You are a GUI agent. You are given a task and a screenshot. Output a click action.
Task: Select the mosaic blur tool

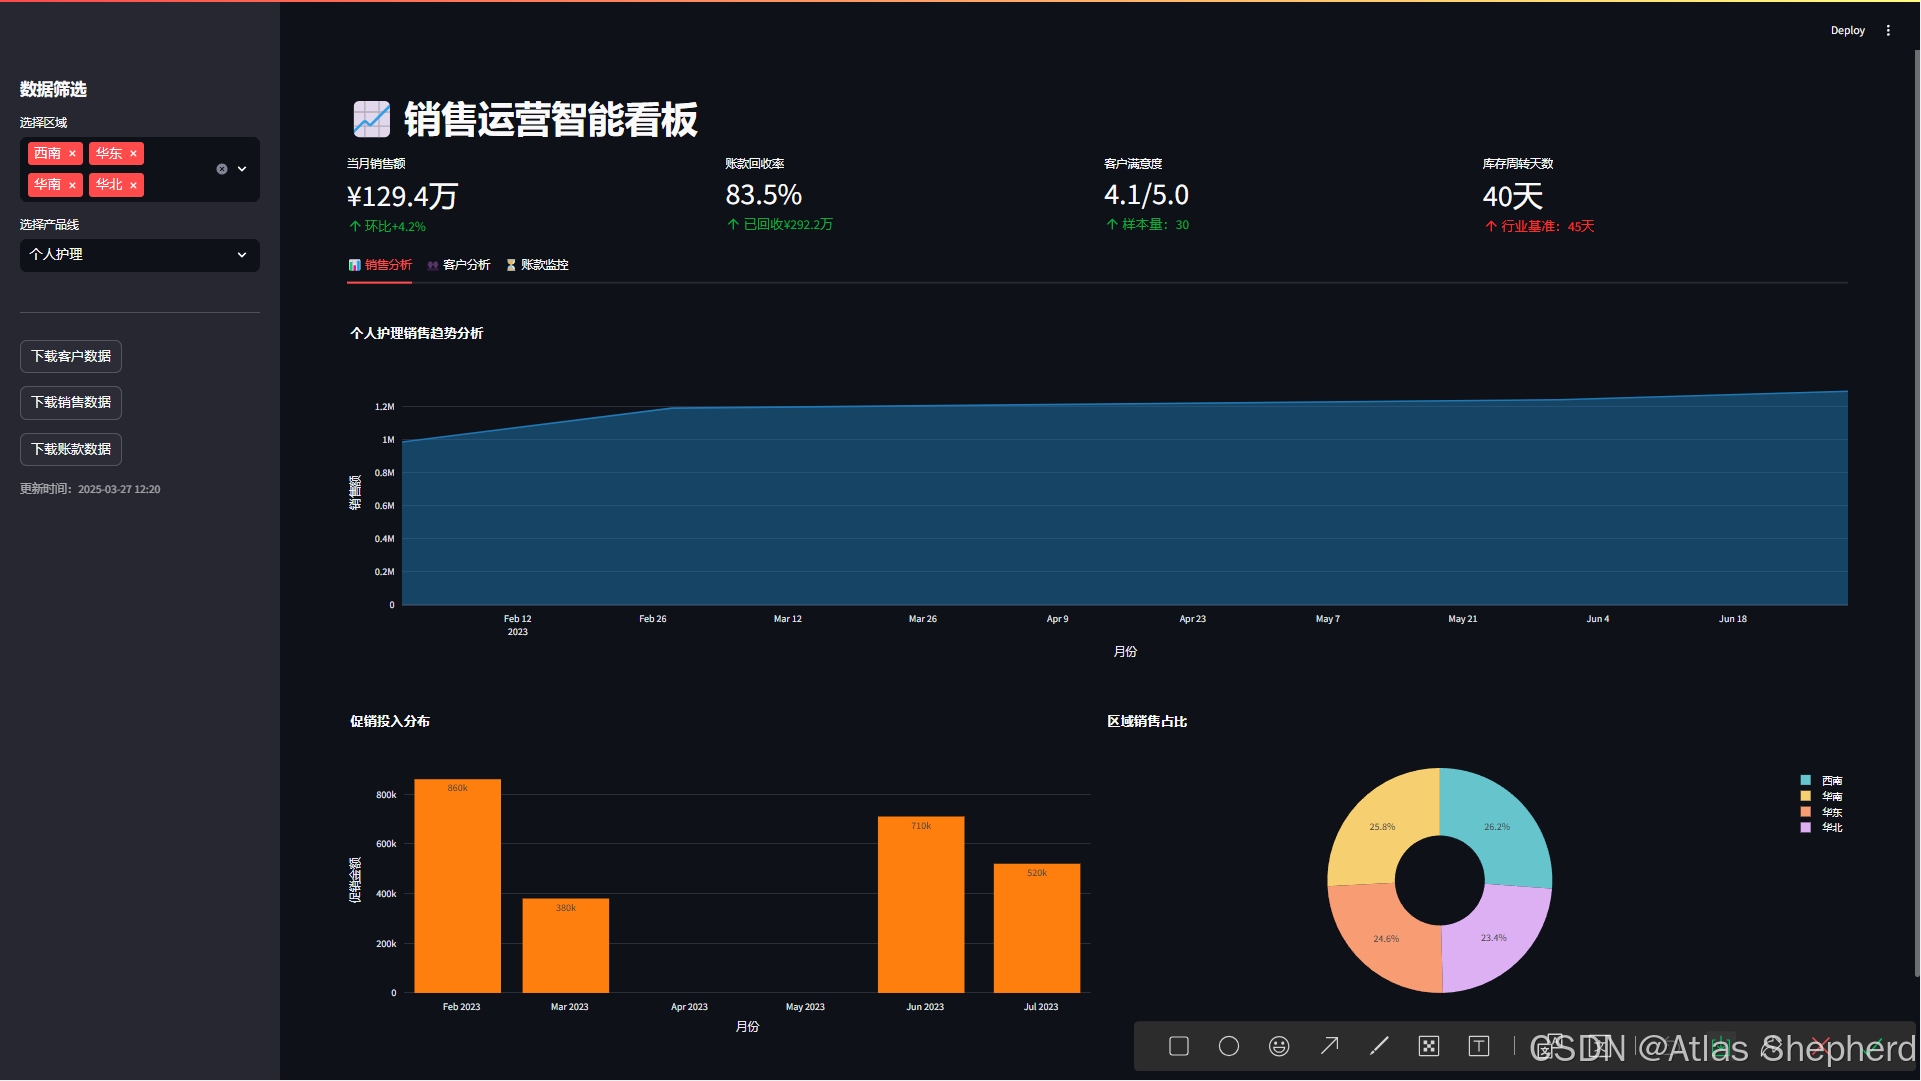pyautogui.click(x=1429, y=1046)
